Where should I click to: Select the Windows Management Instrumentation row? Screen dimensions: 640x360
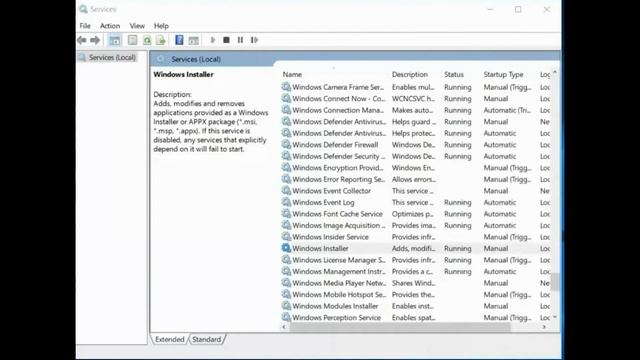[416, 271]
